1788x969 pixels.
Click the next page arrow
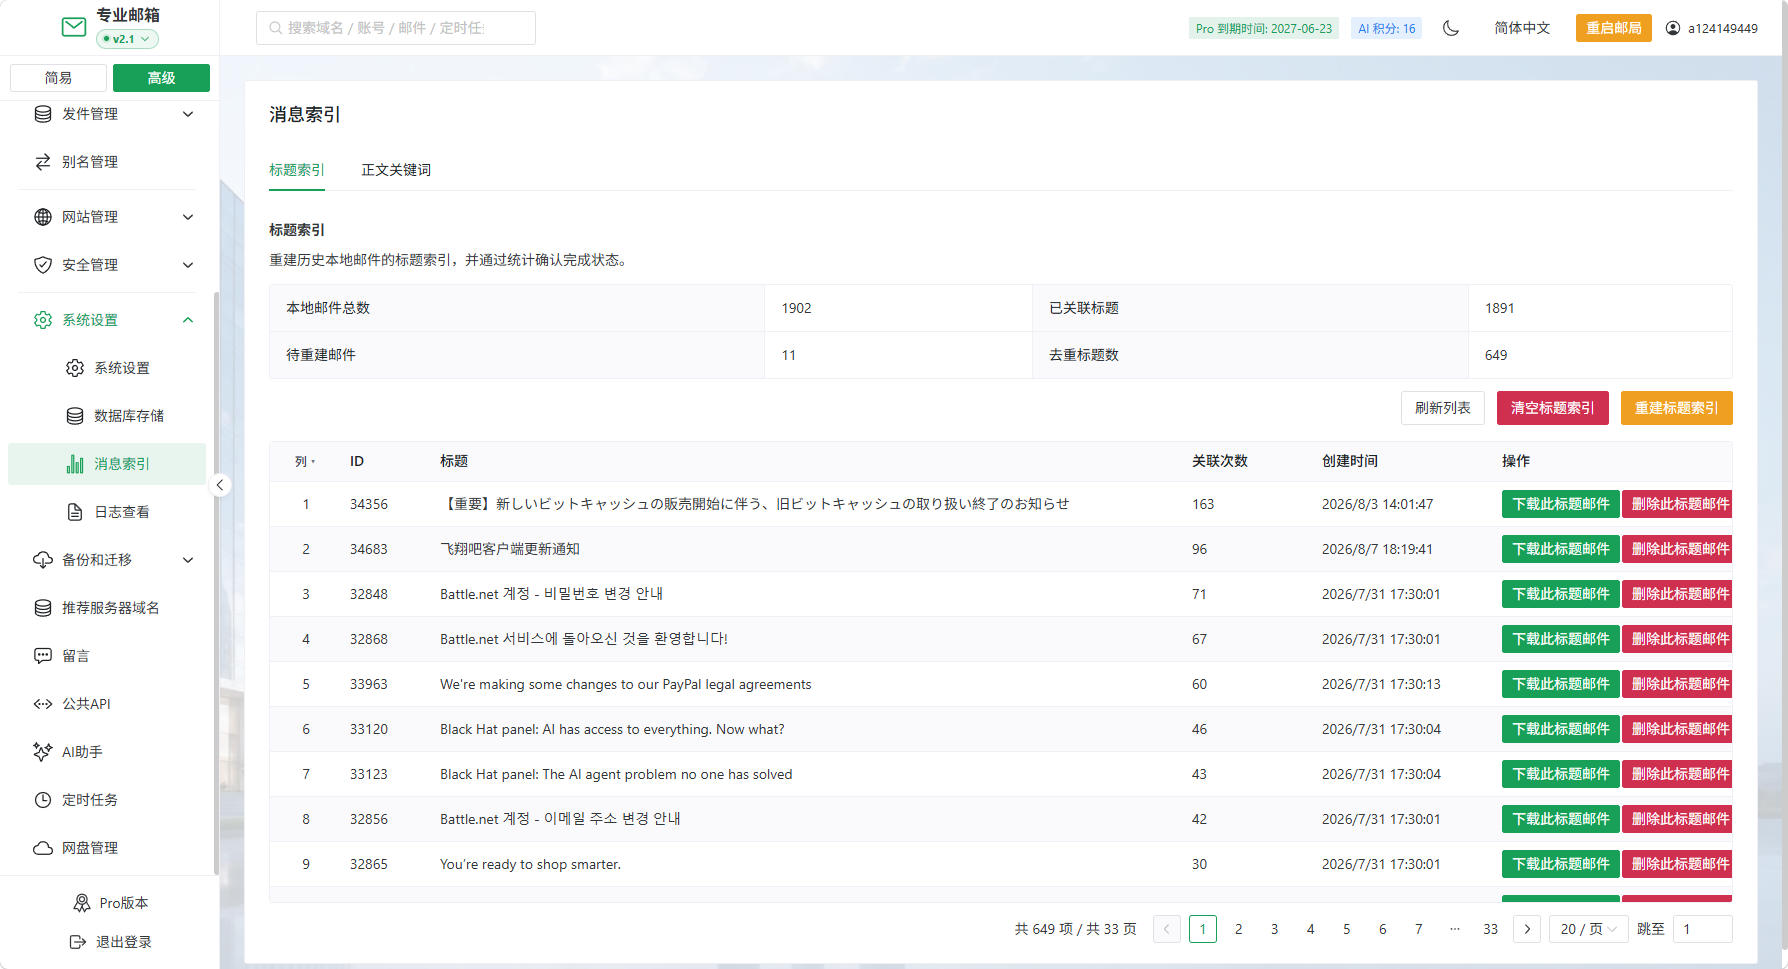[1526, 929]
